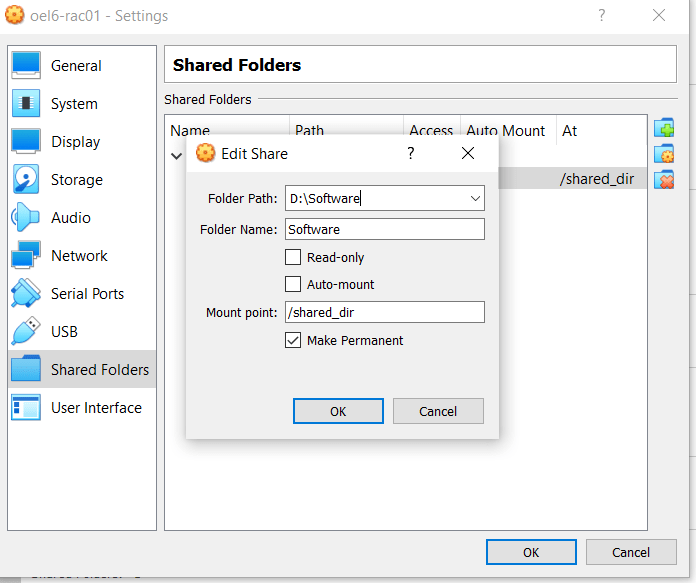The height and width of the screenshot is (583, 696).
Task: Open the Storage settings section
Action: point(76,180)
